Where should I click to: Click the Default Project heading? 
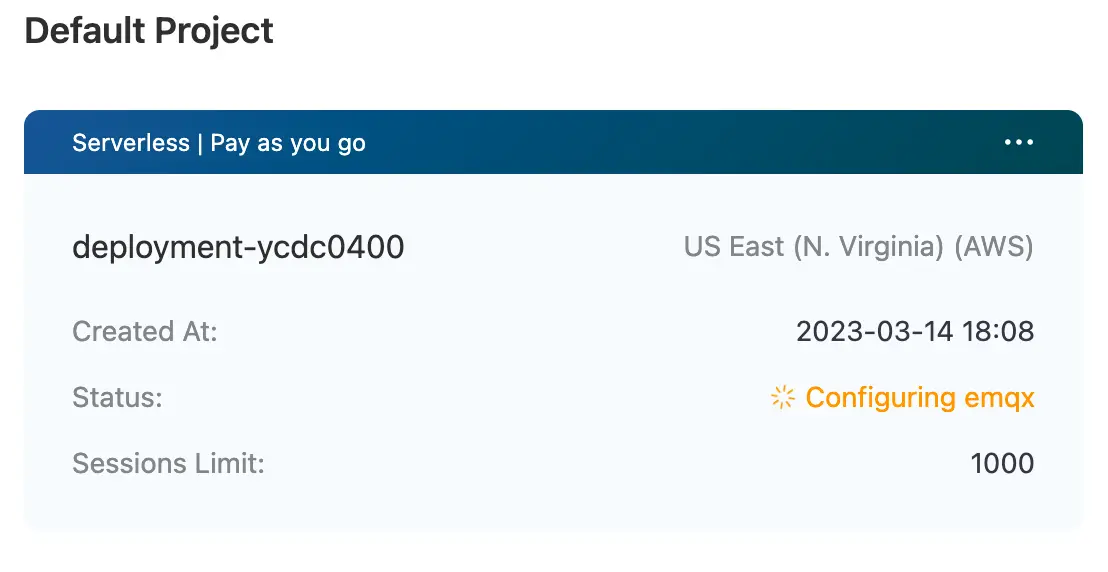(149, 31)
